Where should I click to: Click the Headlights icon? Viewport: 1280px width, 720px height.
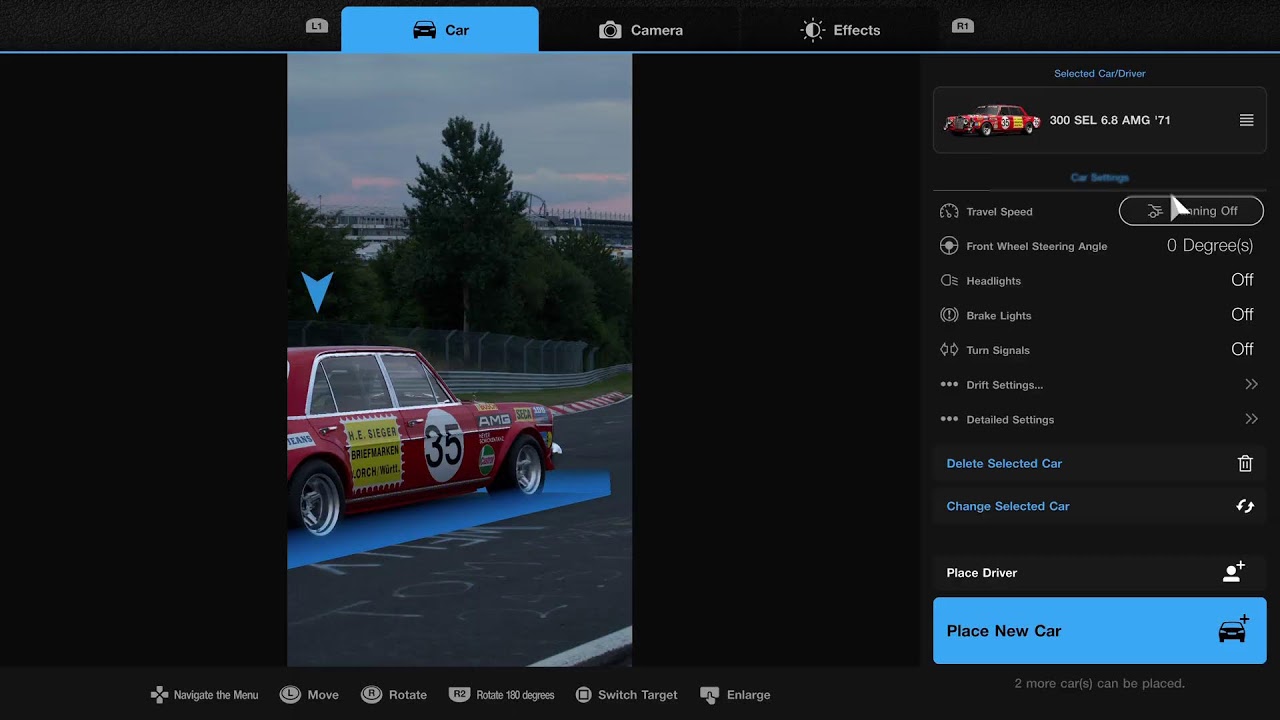949,281
